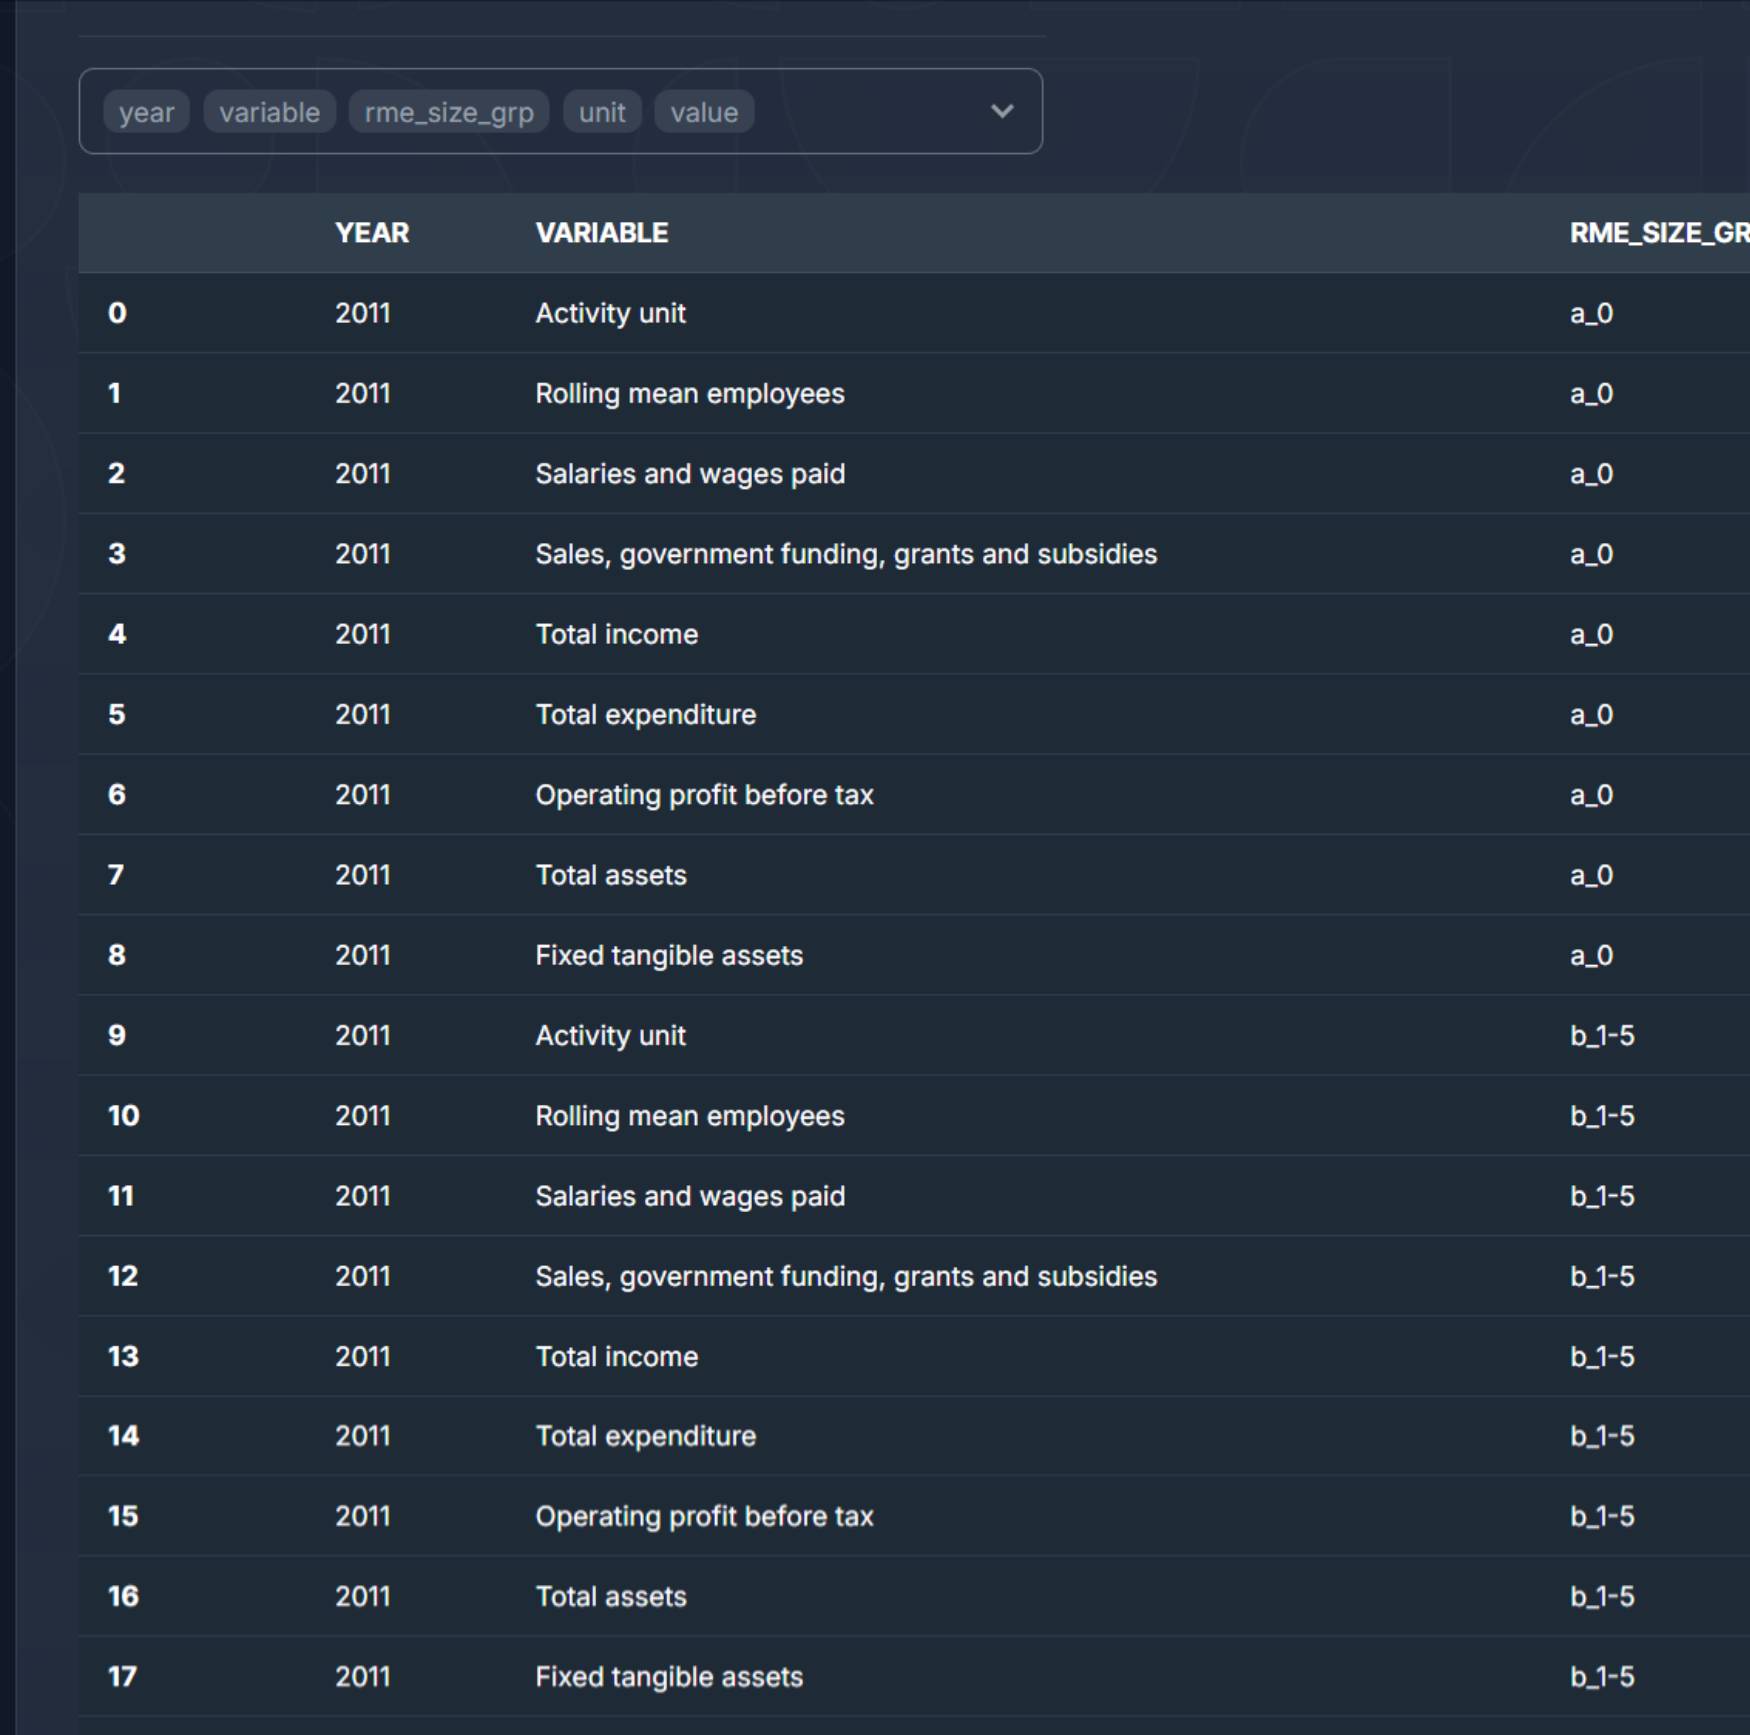Select 'Total expenditure' in row 14
Screen dimensions: 1750x1735
646,1436
